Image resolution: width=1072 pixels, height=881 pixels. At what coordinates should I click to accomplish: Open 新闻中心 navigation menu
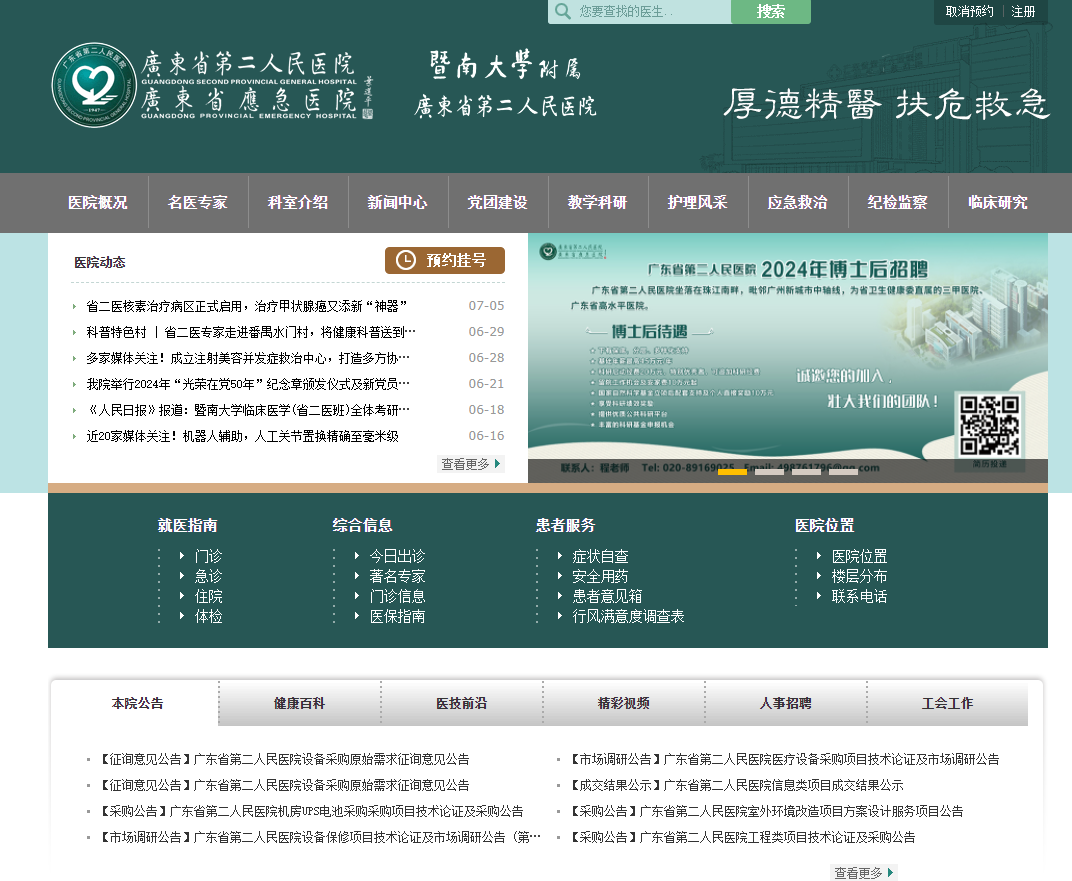click(x=398, y=202)
